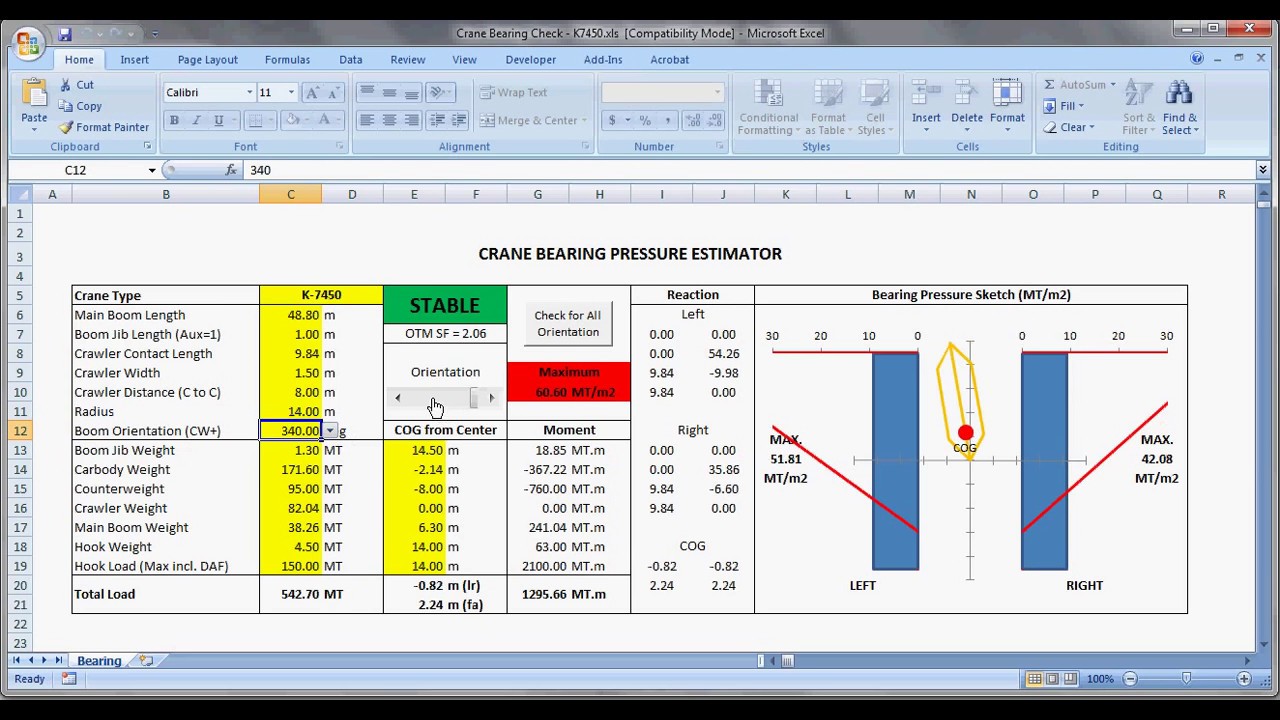Open the Formulas tab
This screenshot has width=1280, height=720.
(x=287, y=60)
